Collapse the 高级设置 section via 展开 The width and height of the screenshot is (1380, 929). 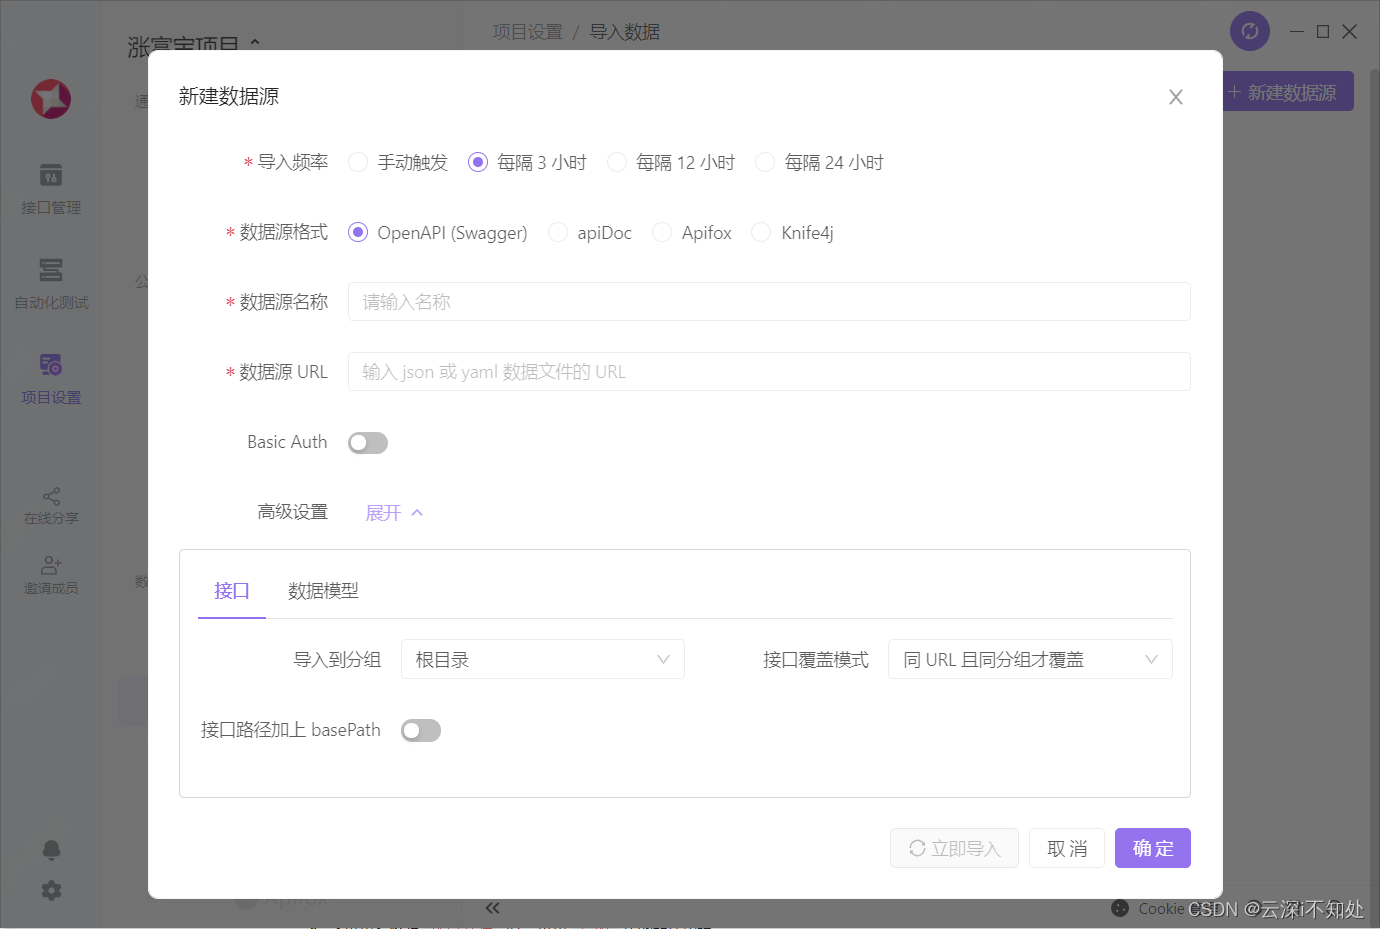tap(394, 513)
